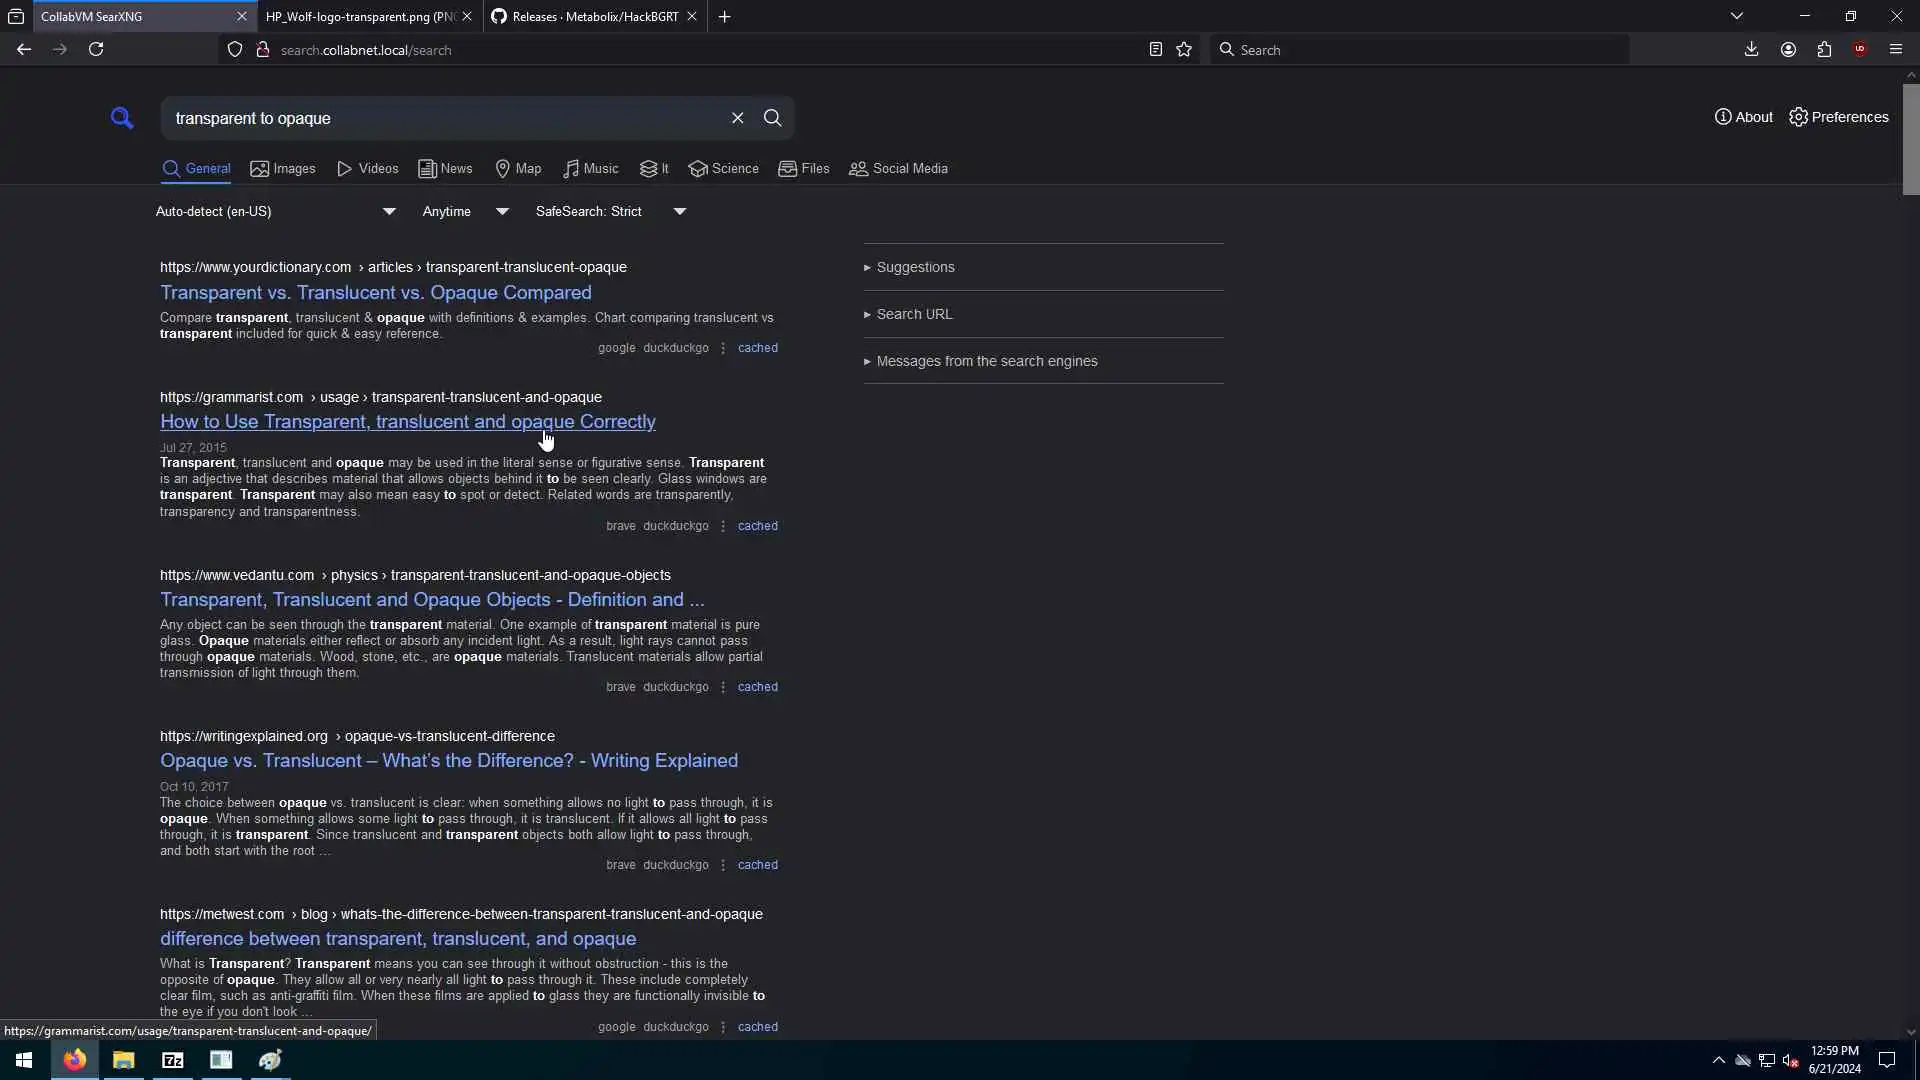The image size is (1920, 1080).
Task: Clear the search query with X icon
Action: coord(737,118)
